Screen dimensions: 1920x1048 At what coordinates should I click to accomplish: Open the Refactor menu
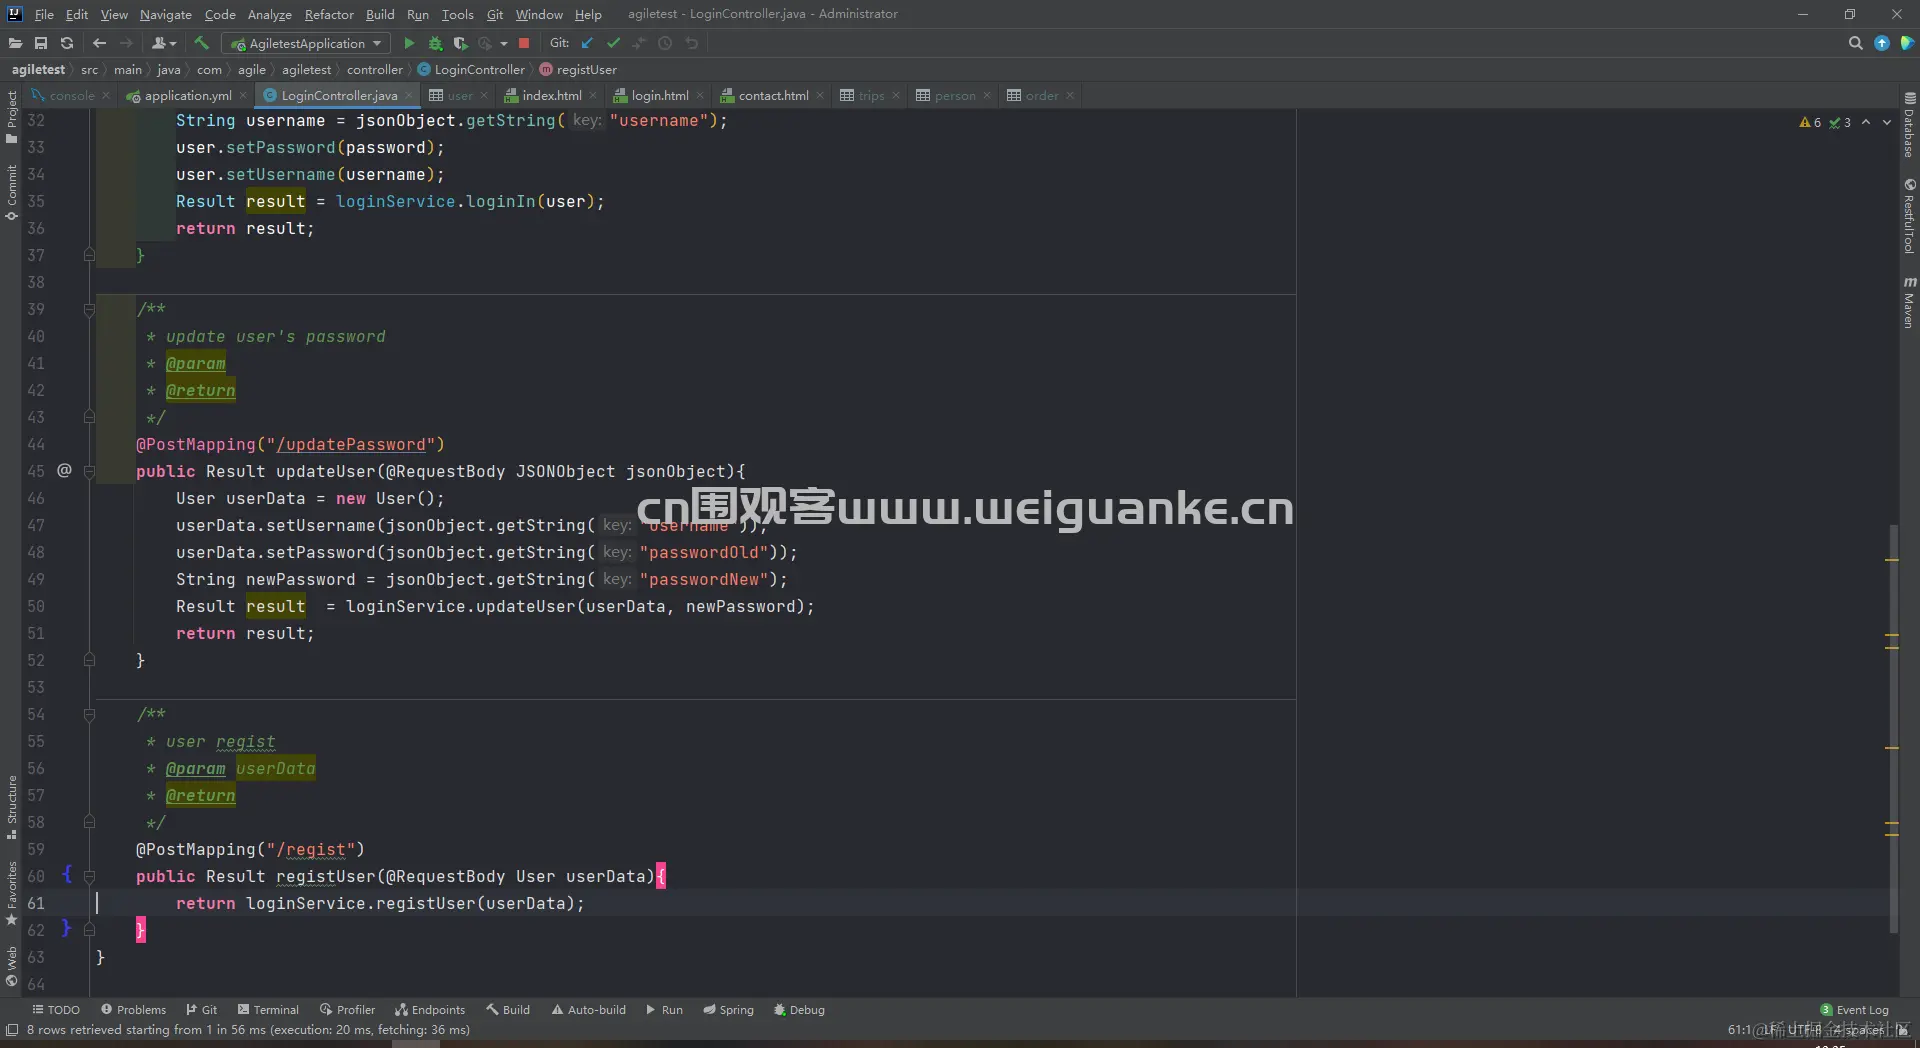329,14
